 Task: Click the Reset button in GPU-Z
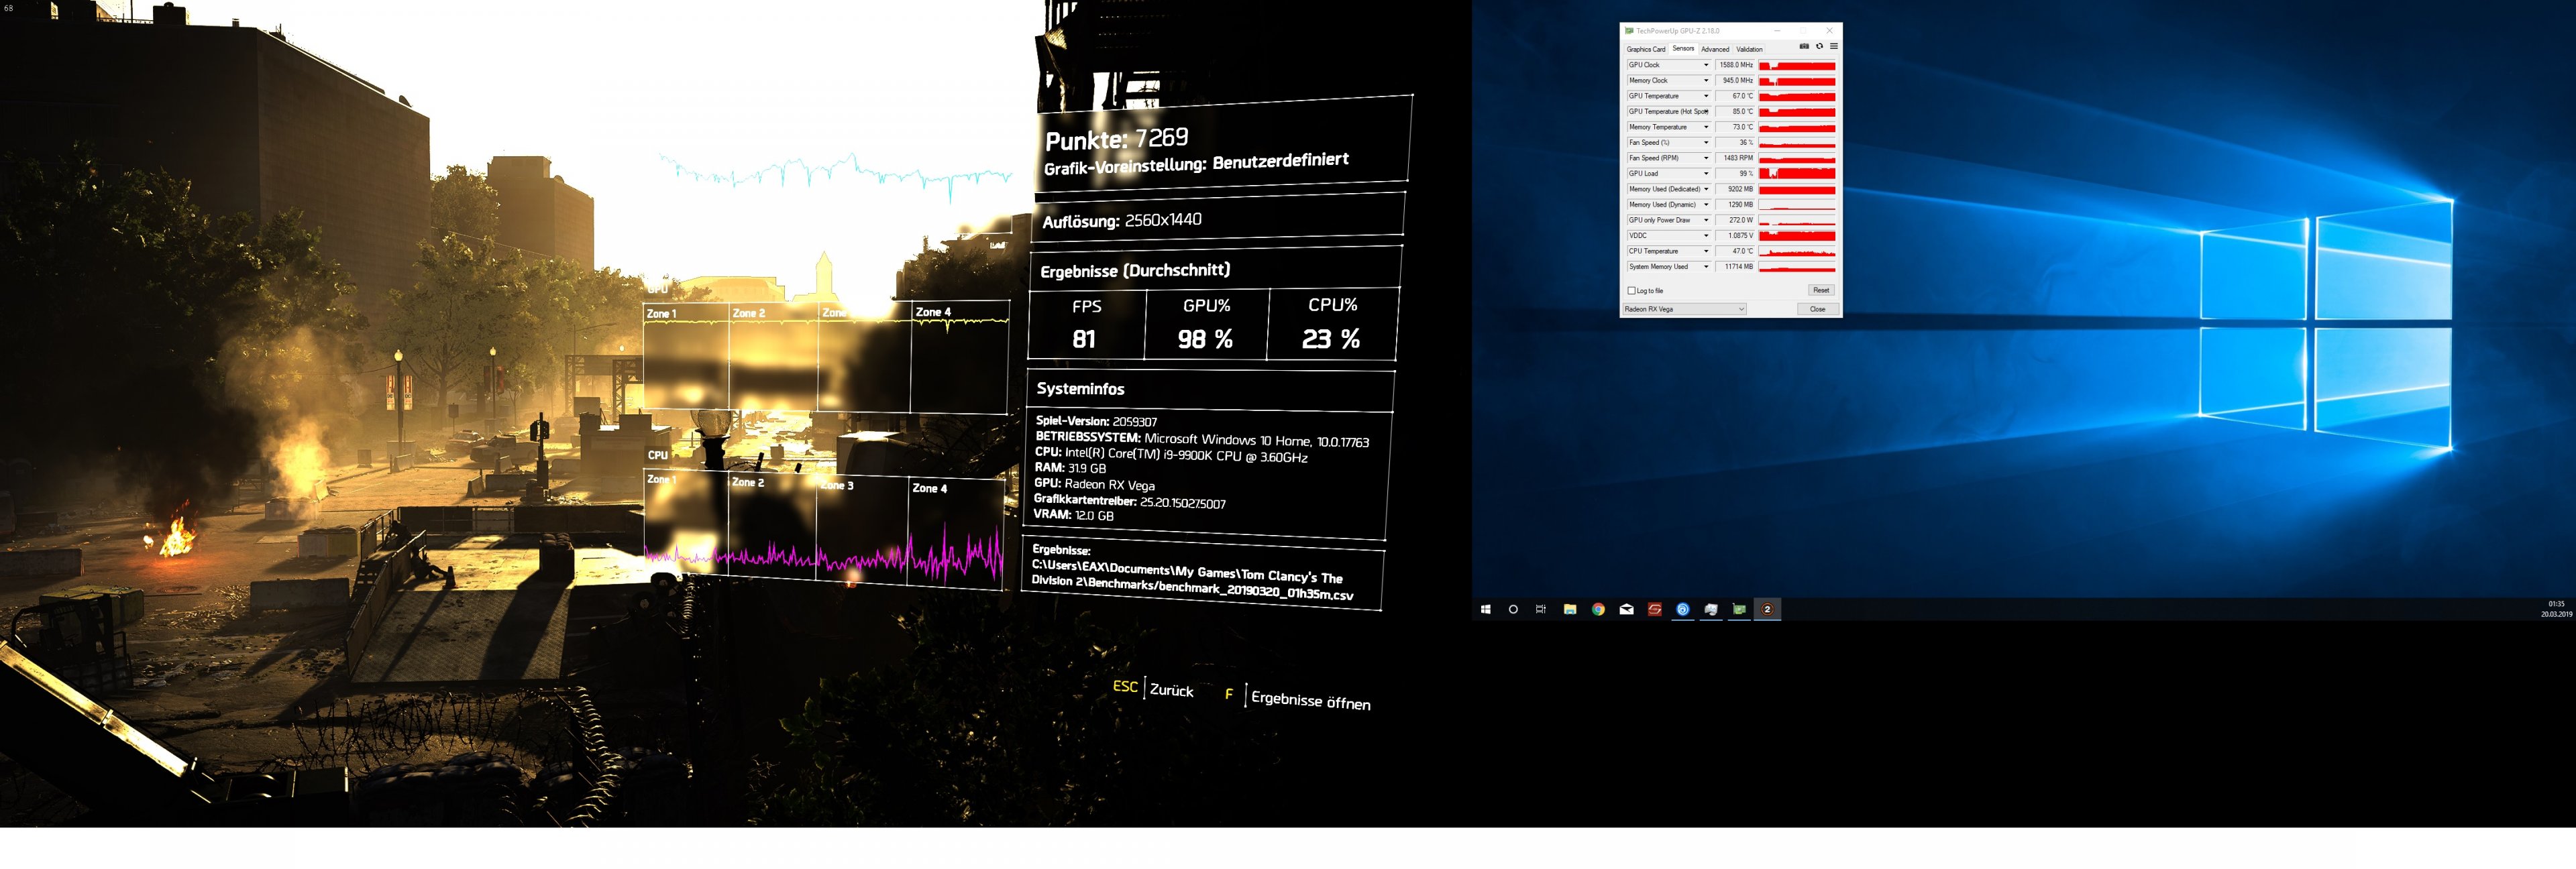[x=1820, y=290]
